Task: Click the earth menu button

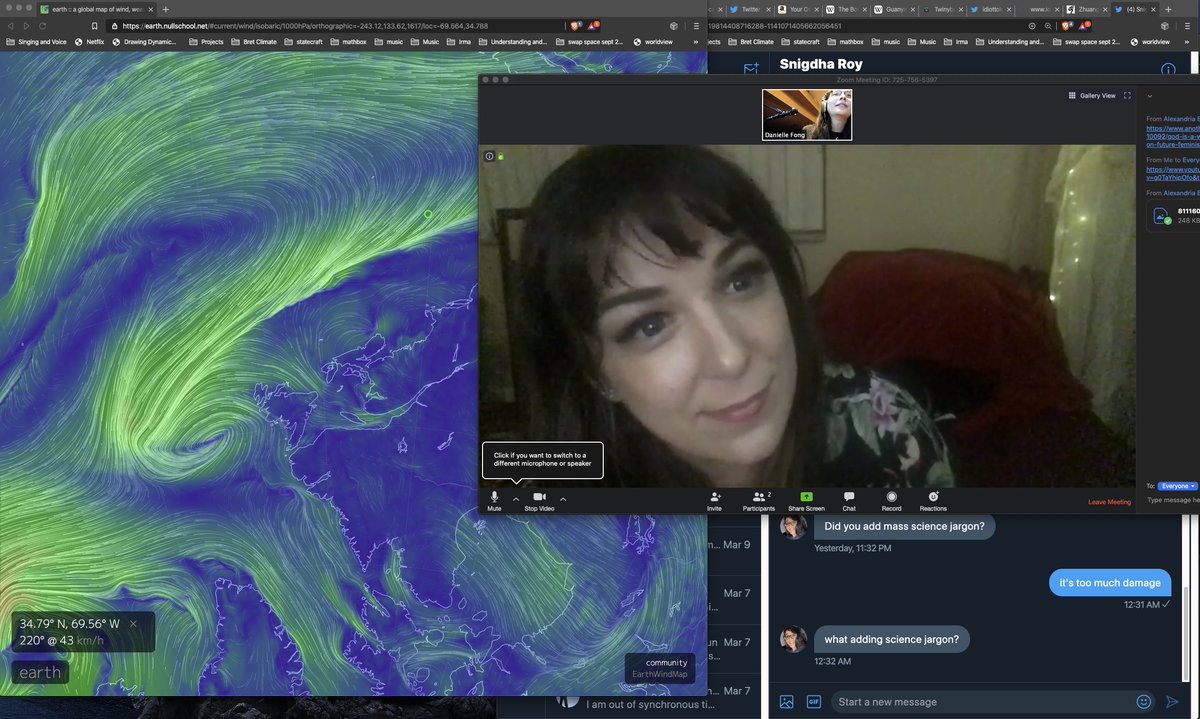Action: (x=40, y=673)
